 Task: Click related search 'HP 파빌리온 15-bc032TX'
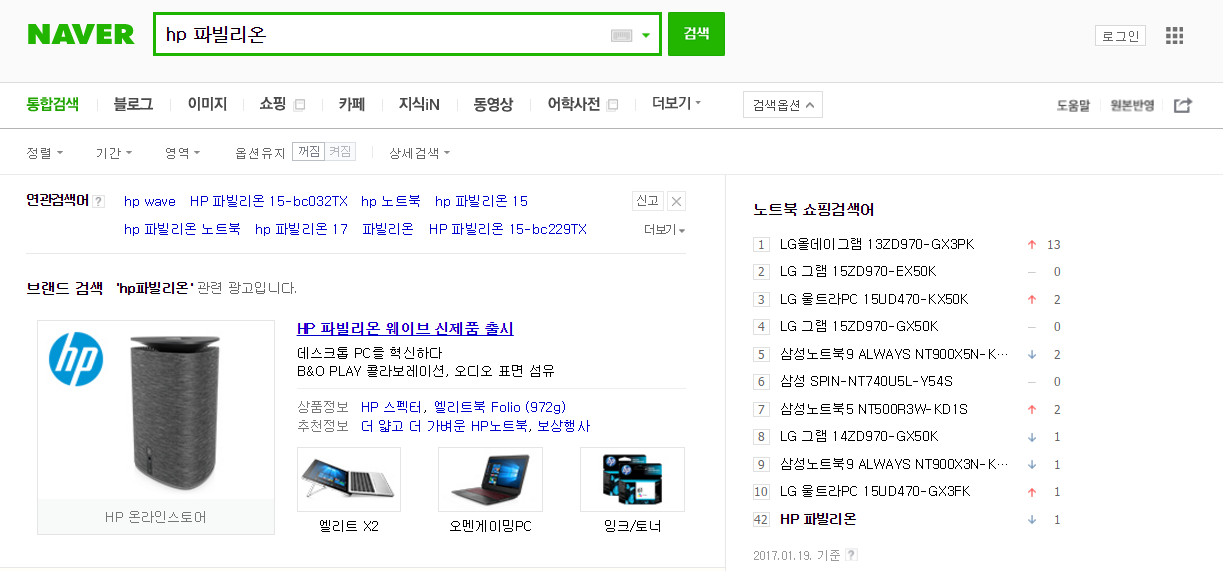[269, 201]
